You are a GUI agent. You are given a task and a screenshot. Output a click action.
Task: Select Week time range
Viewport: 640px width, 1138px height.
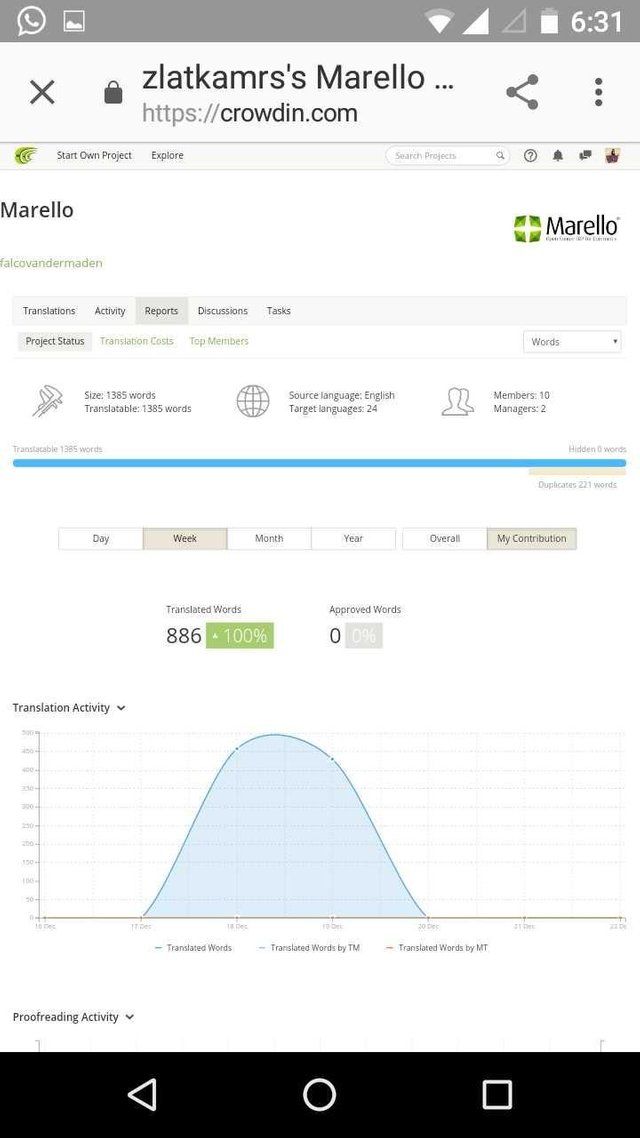coord(185,539)
